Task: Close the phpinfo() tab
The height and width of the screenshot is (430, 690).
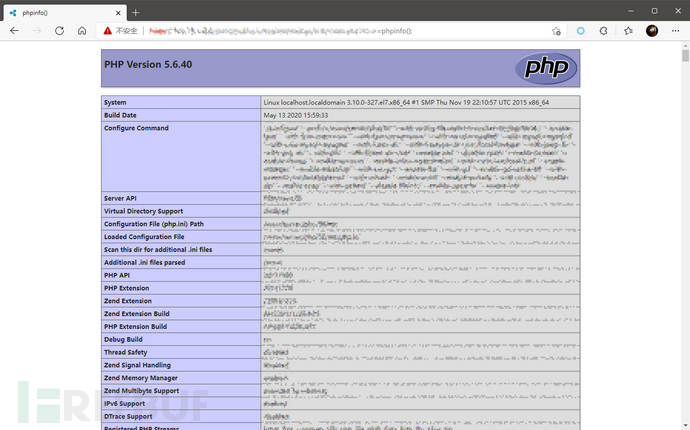Action: (x=118, y=13)
